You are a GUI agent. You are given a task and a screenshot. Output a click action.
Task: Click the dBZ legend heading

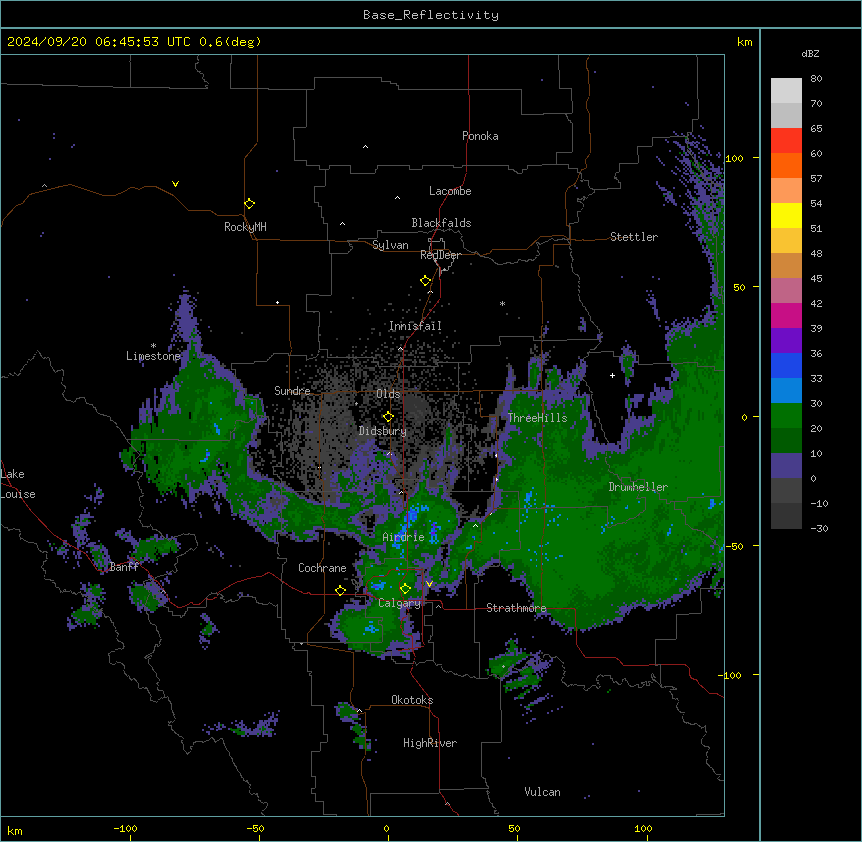coord(810,53)
